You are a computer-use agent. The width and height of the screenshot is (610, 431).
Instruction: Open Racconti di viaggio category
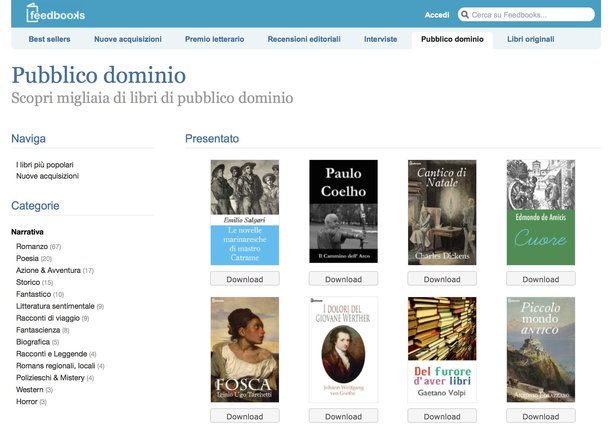click(x=48, y=318)
